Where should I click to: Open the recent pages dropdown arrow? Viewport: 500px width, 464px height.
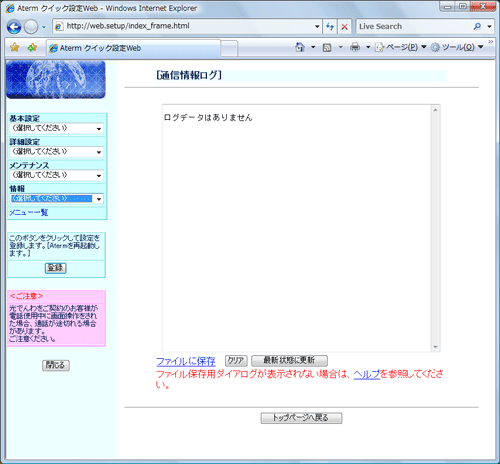pos(44,27)
